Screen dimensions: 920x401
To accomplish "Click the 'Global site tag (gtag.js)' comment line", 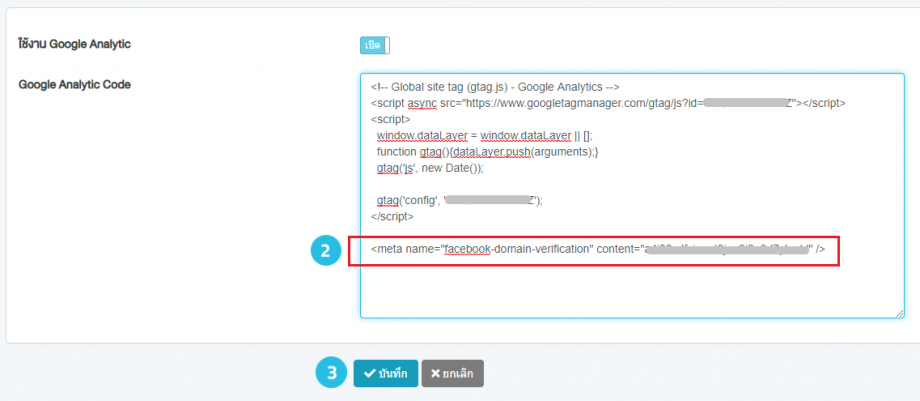I will (x=495, y=87).
